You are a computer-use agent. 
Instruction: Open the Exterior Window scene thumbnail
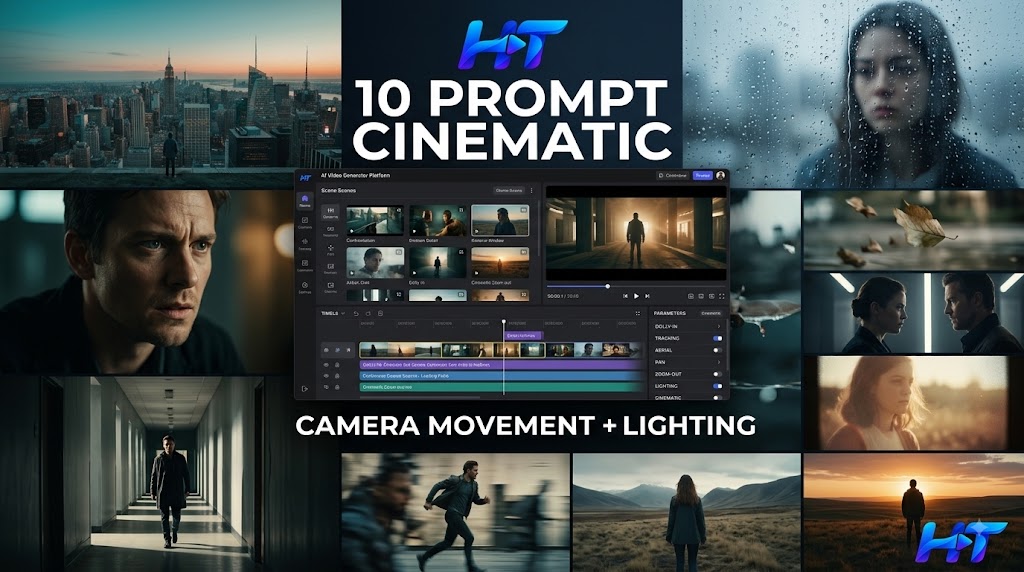point(500,221)
